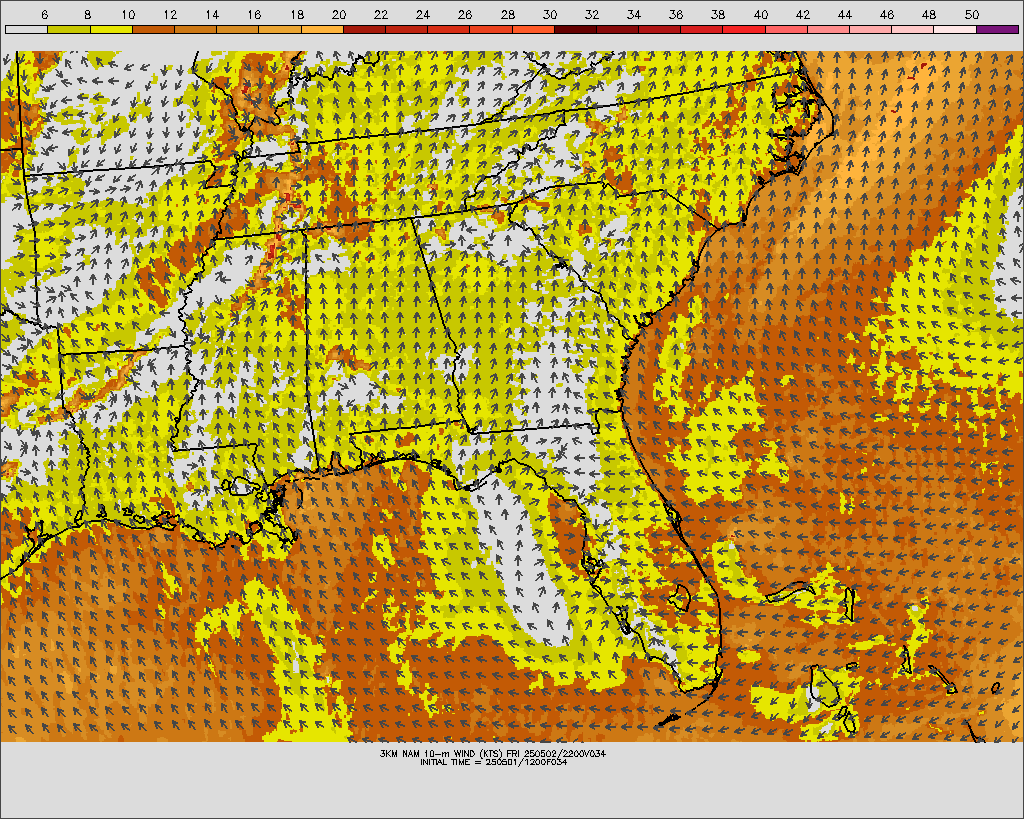Select the legend number "44"
The width and height of the screenshot is (1024, 819).
click(x=844, y=14)
